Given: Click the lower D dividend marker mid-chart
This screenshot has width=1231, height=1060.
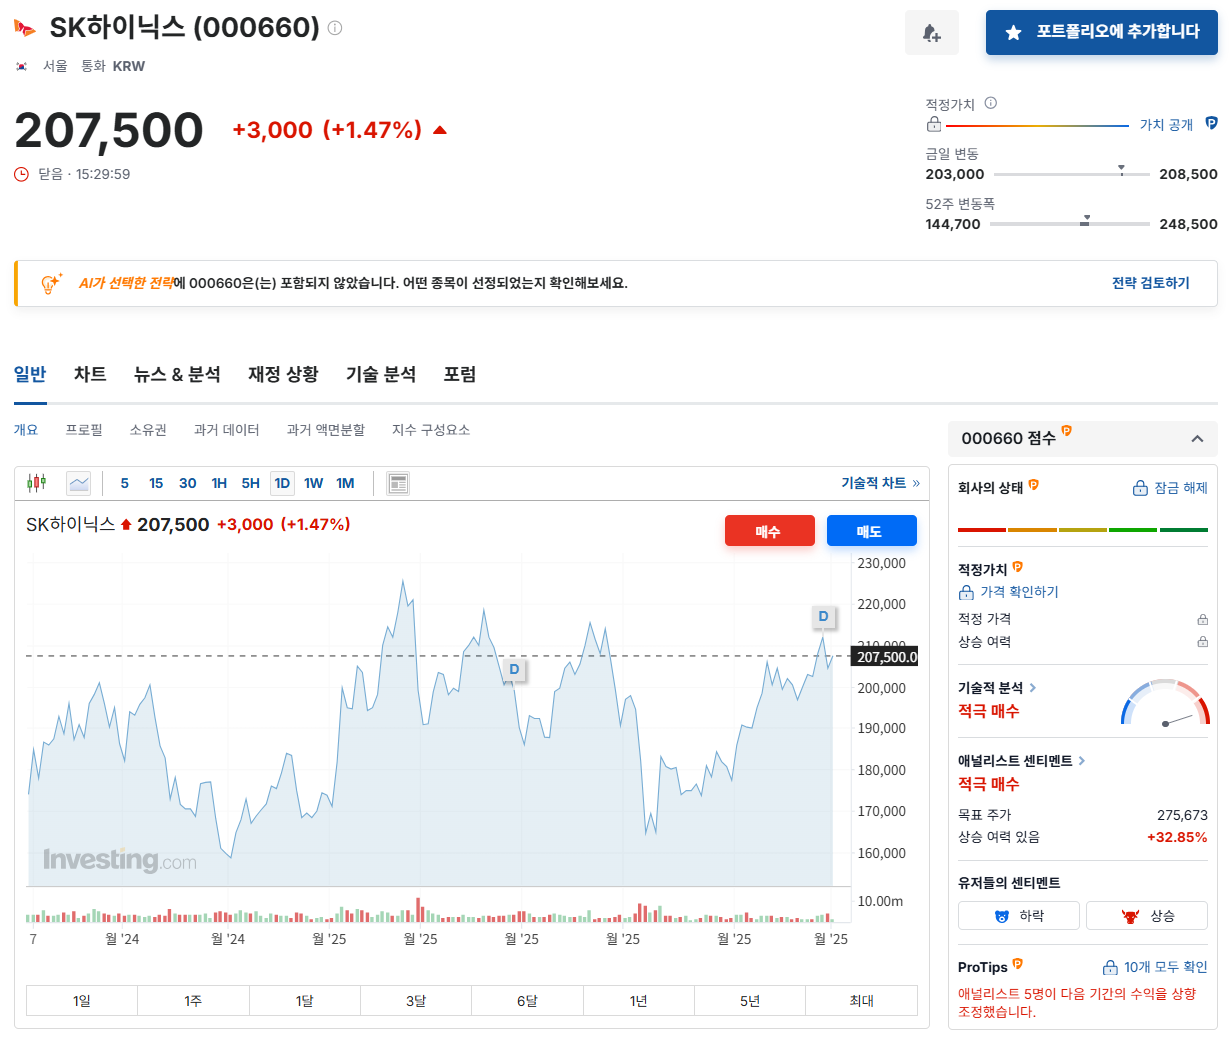Looking at the screenshot, I should [514, 670].
